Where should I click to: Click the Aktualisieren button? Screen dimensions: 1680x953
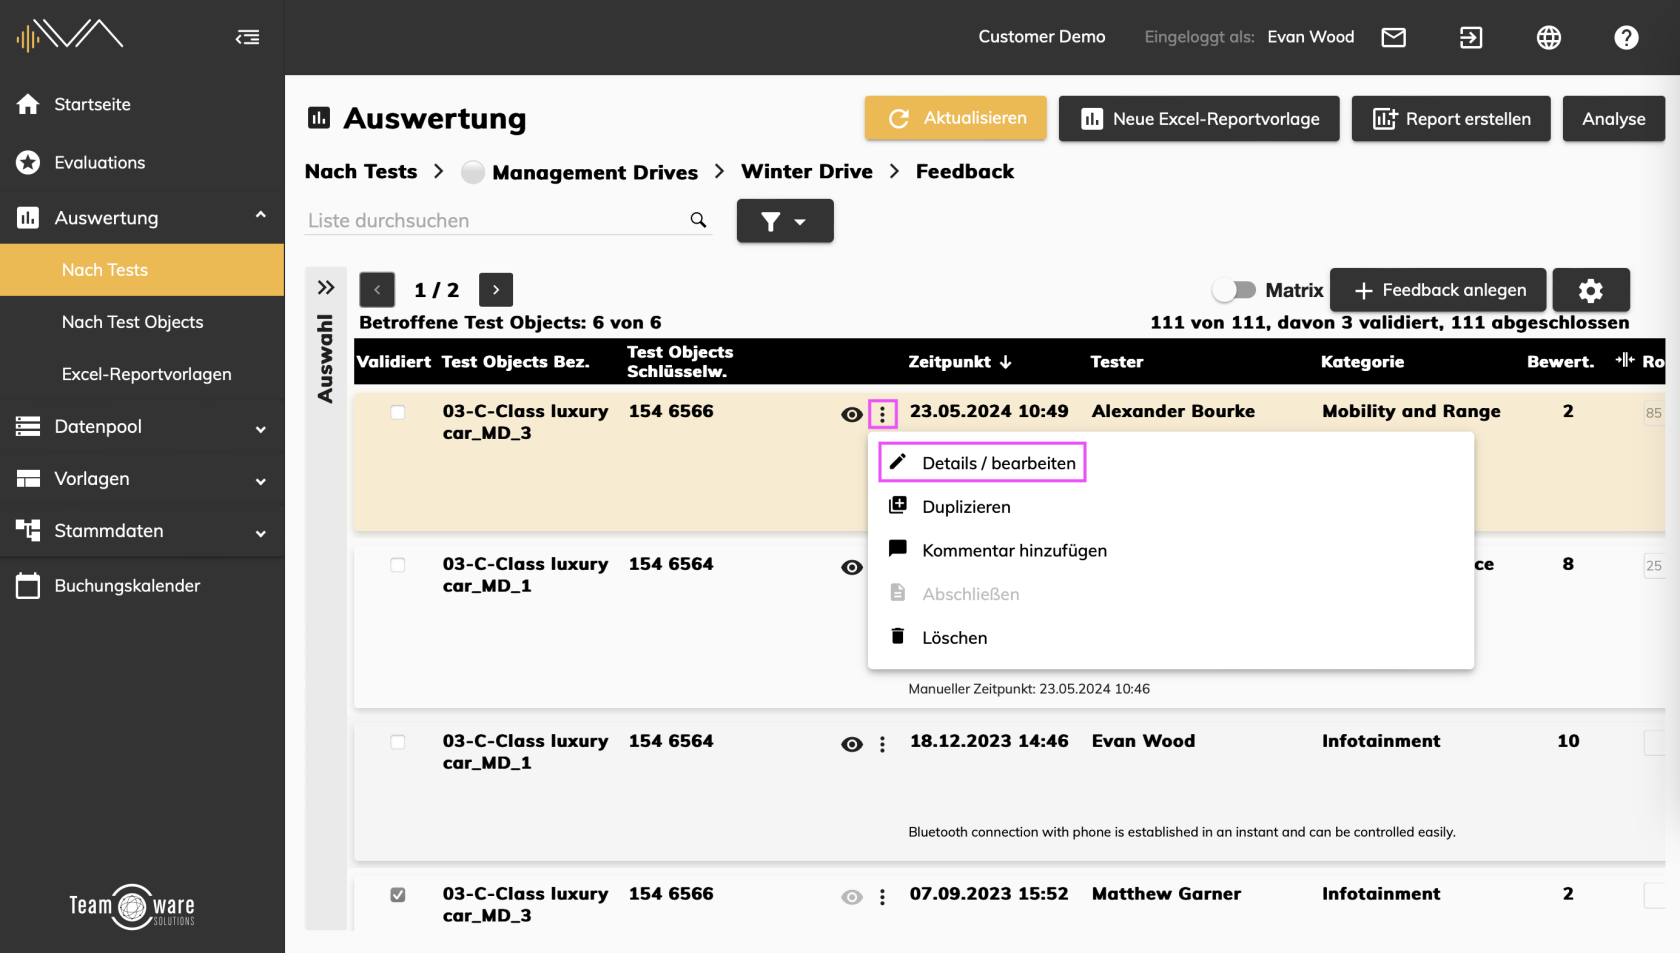(x=956, y=118)
